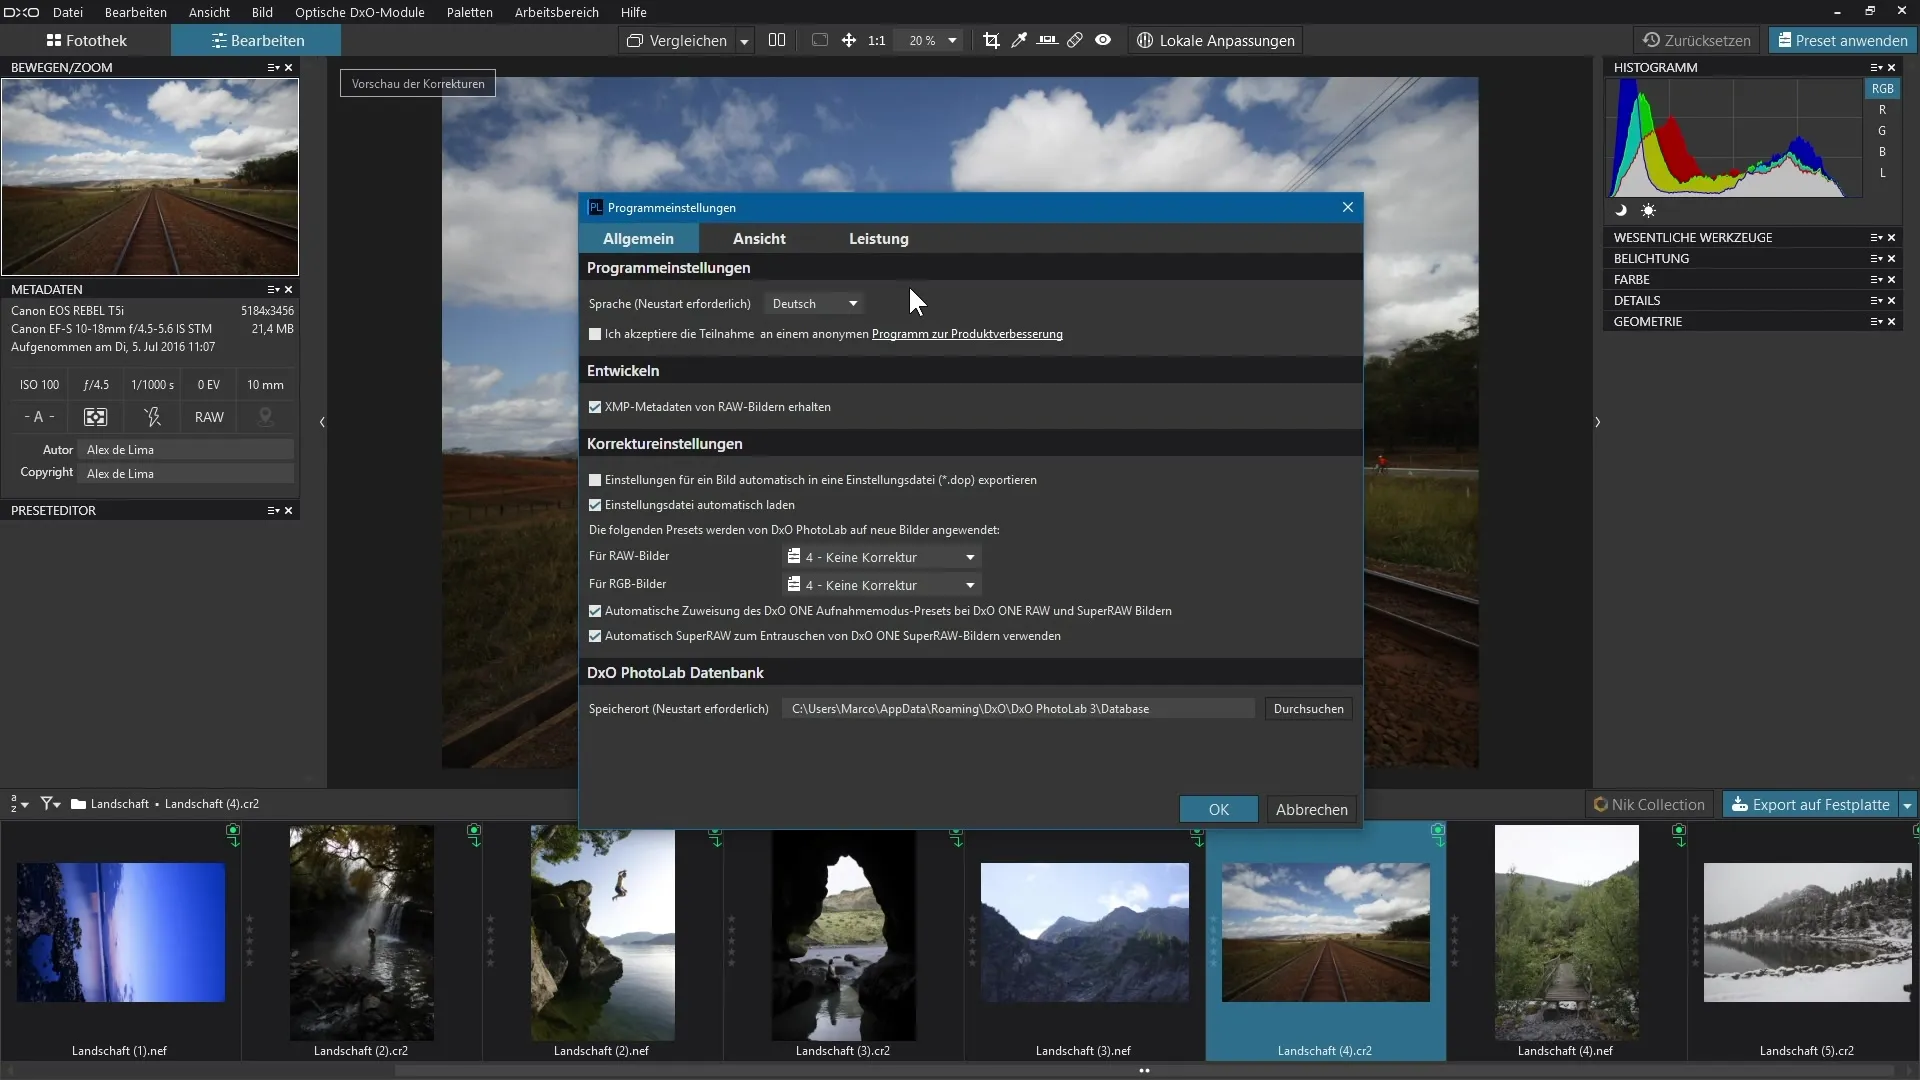Image resolution: width=1920 pixels, height=1080 pixels.
Task: Open zoom percentage dropdown
Action: tap(952, 41)
